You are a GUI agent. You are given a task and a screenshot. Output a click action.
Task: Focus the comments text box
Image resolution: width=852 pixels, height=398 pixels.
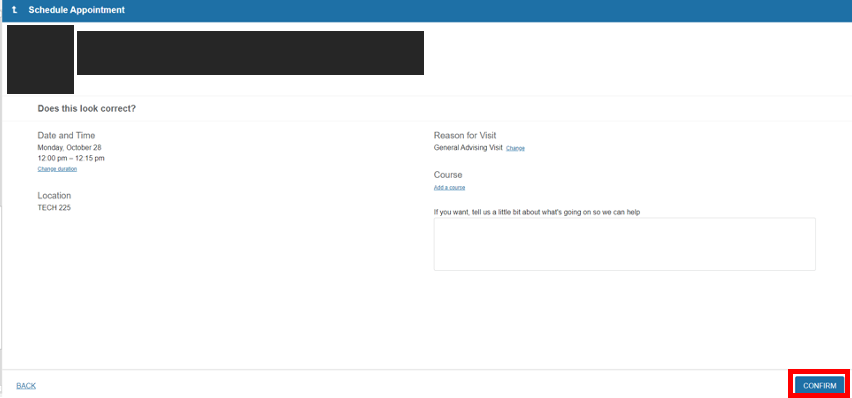tap(624, 244)
